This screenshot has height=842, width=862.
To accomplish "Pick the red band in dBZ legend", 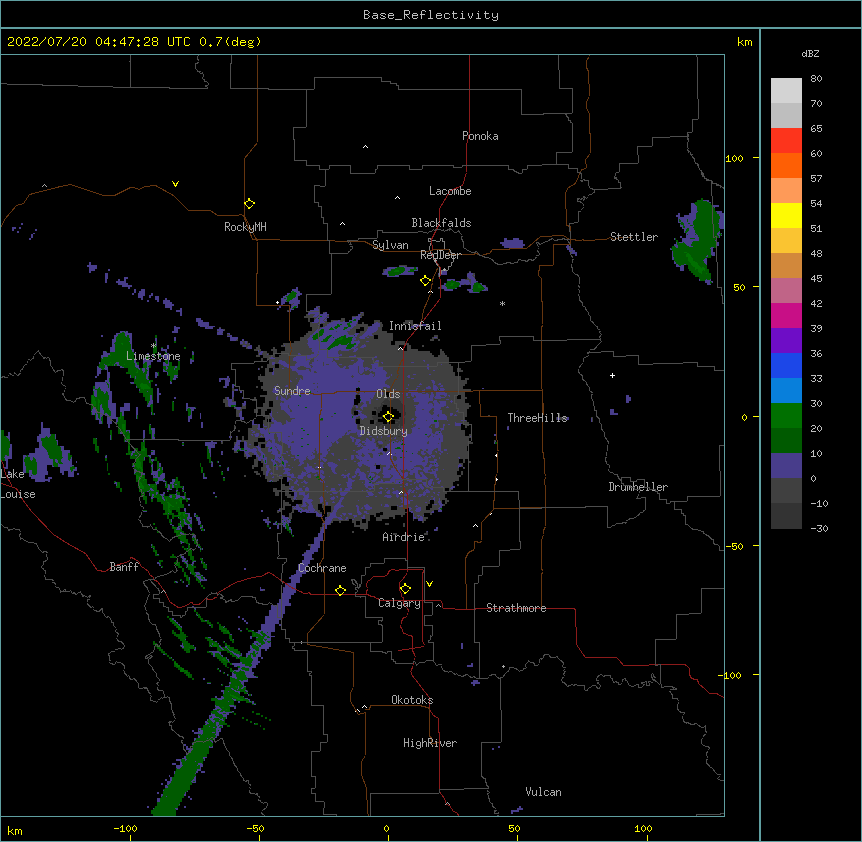I will pyautogui.click(x=786, y=141).
